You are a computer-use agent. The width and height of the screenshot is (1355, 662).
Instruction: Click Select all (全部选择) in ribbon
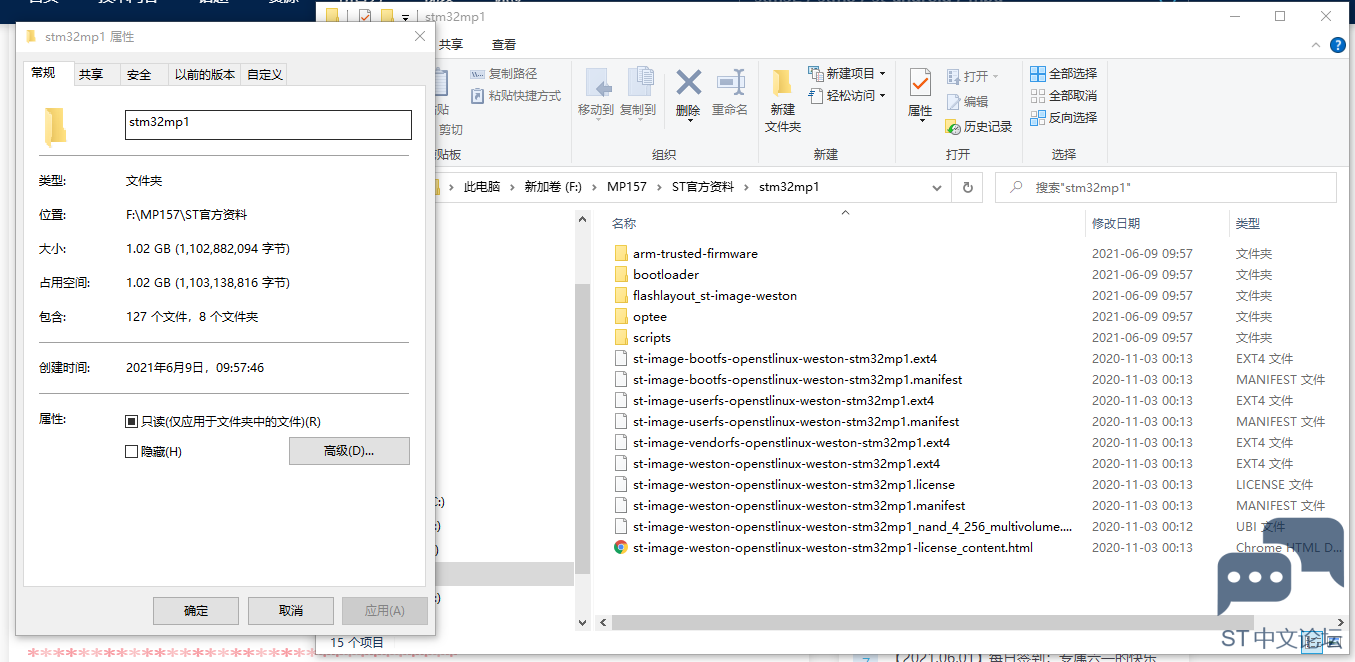coord(1064,74)
